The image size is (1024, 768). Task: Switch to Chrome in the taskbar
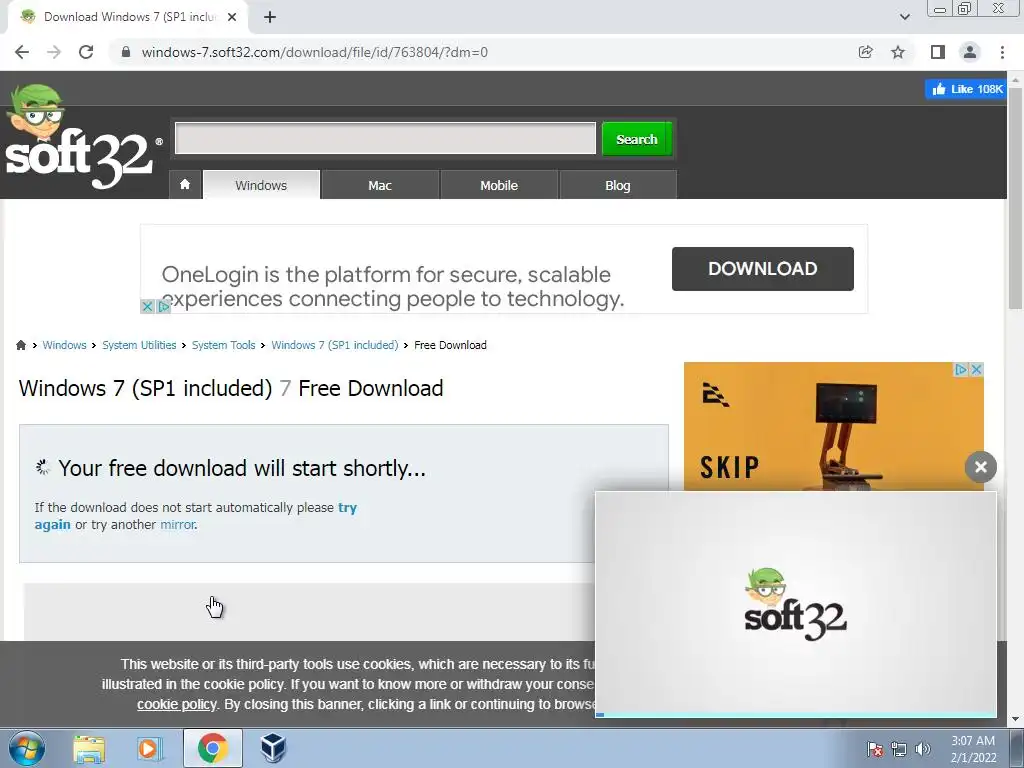[212, 748]
